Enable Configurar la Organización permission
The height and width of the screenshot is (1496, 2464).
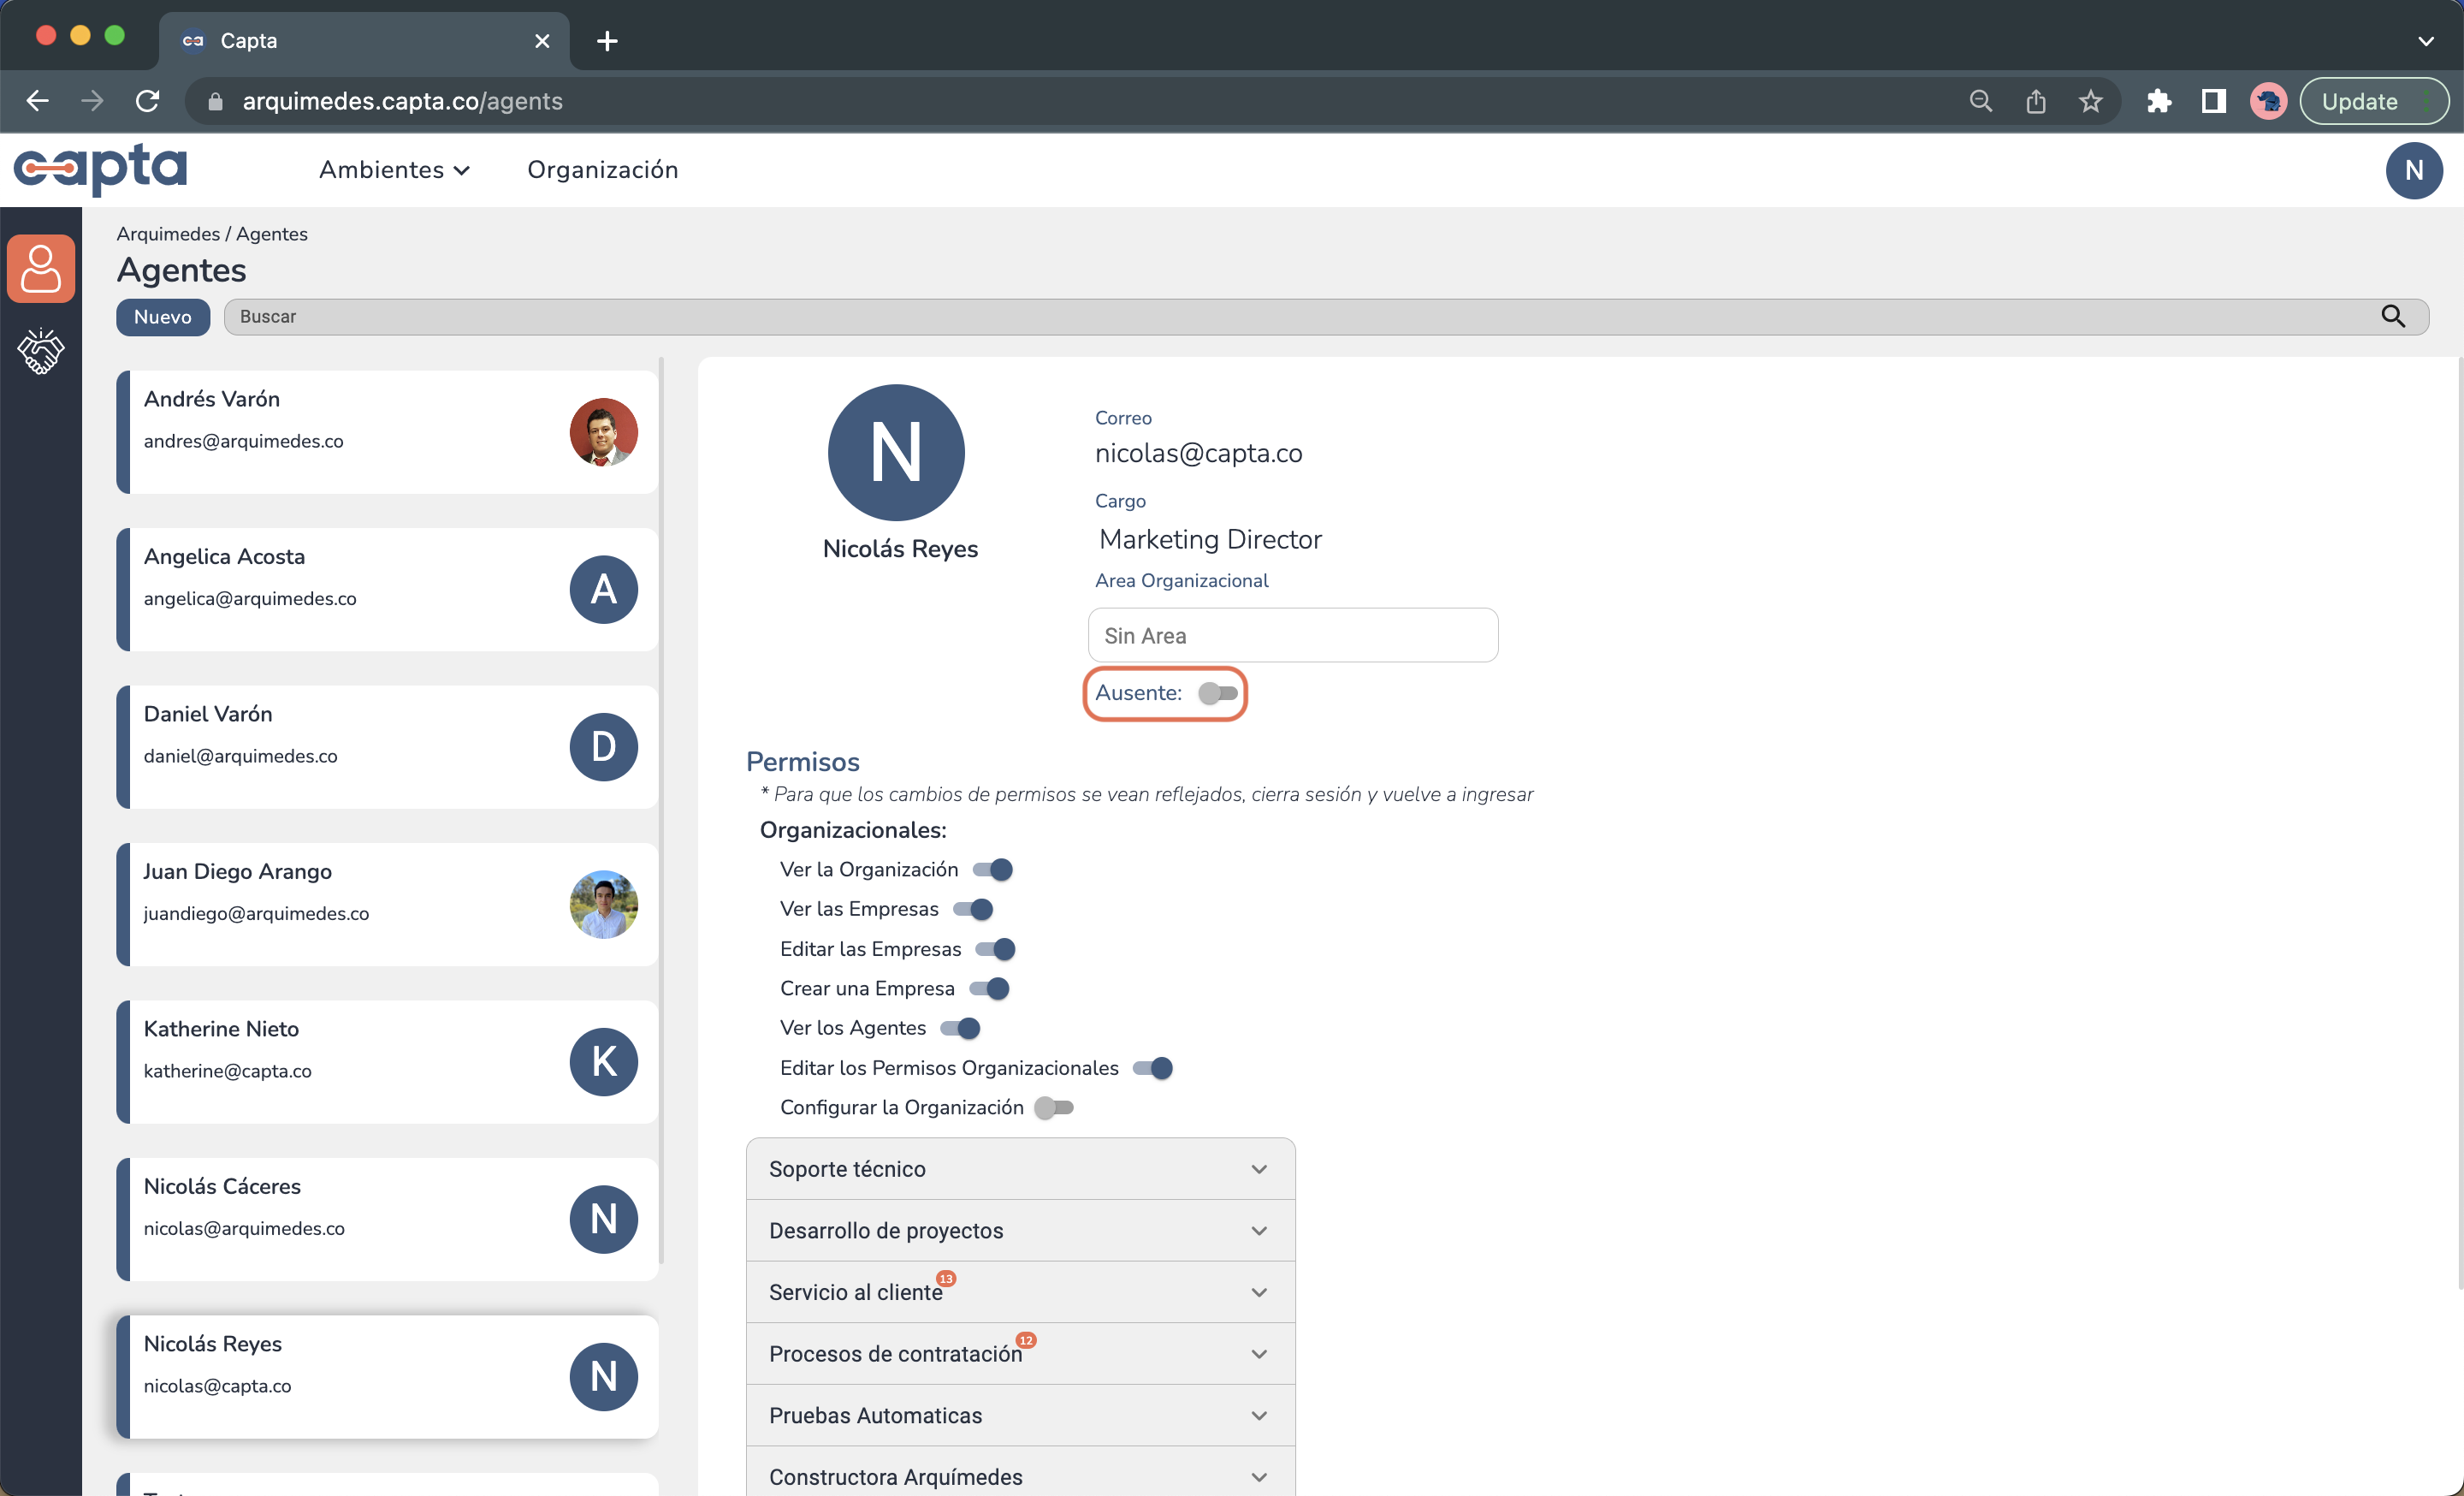1054,1107
